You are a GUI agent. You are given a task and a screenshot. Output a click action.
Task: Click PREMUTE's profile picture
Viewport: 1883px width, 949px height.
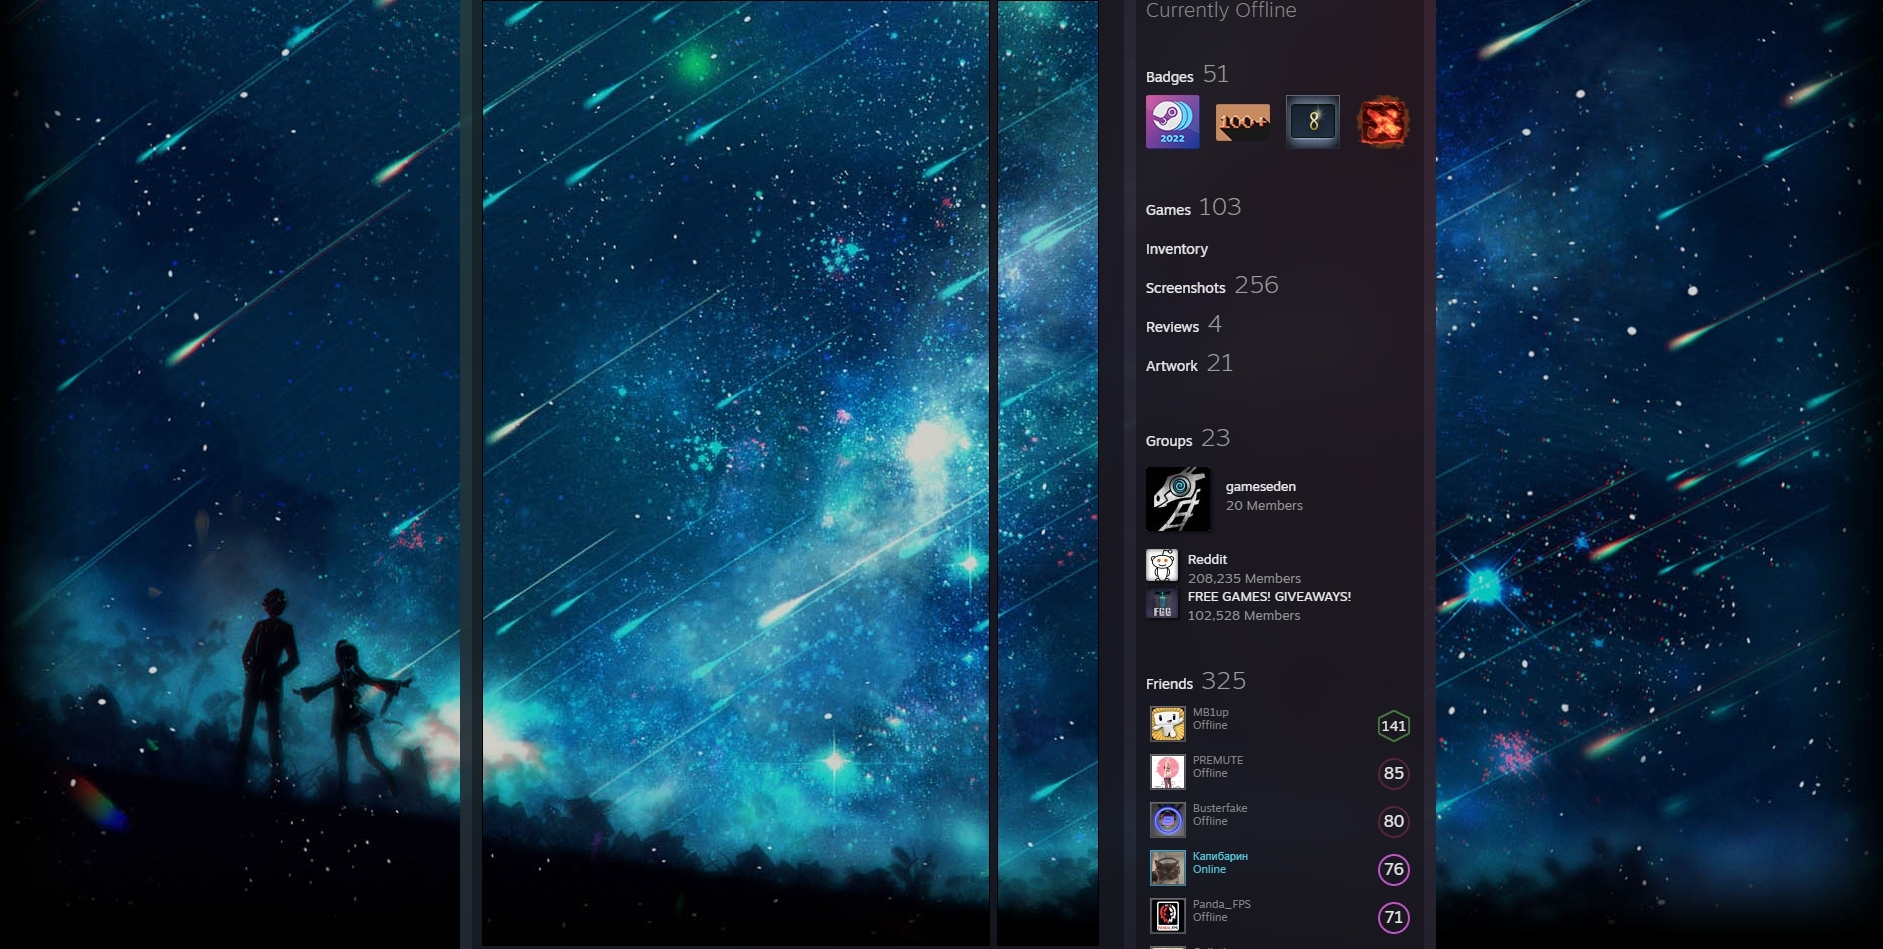pos(1167,771)
